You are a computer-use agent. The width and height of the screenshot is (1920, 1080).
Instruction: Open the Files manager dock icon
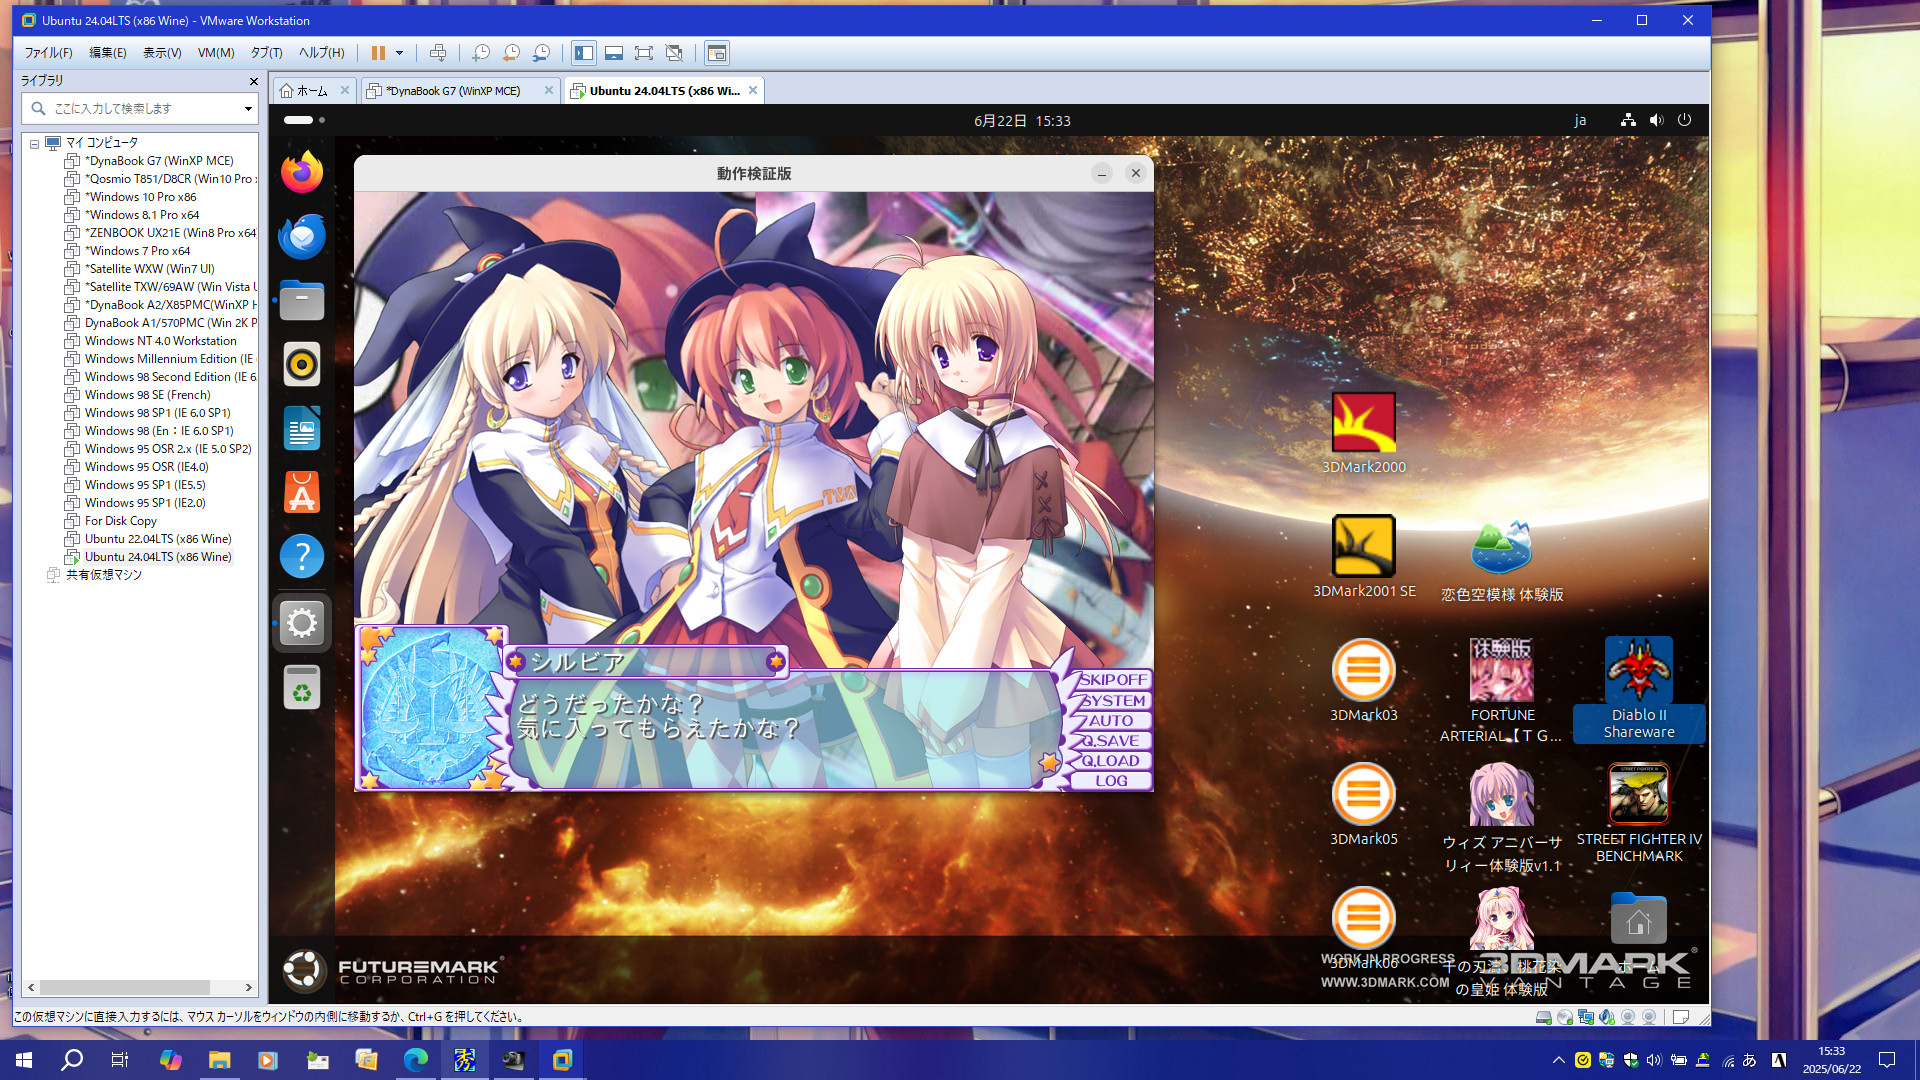pos(302,300)
